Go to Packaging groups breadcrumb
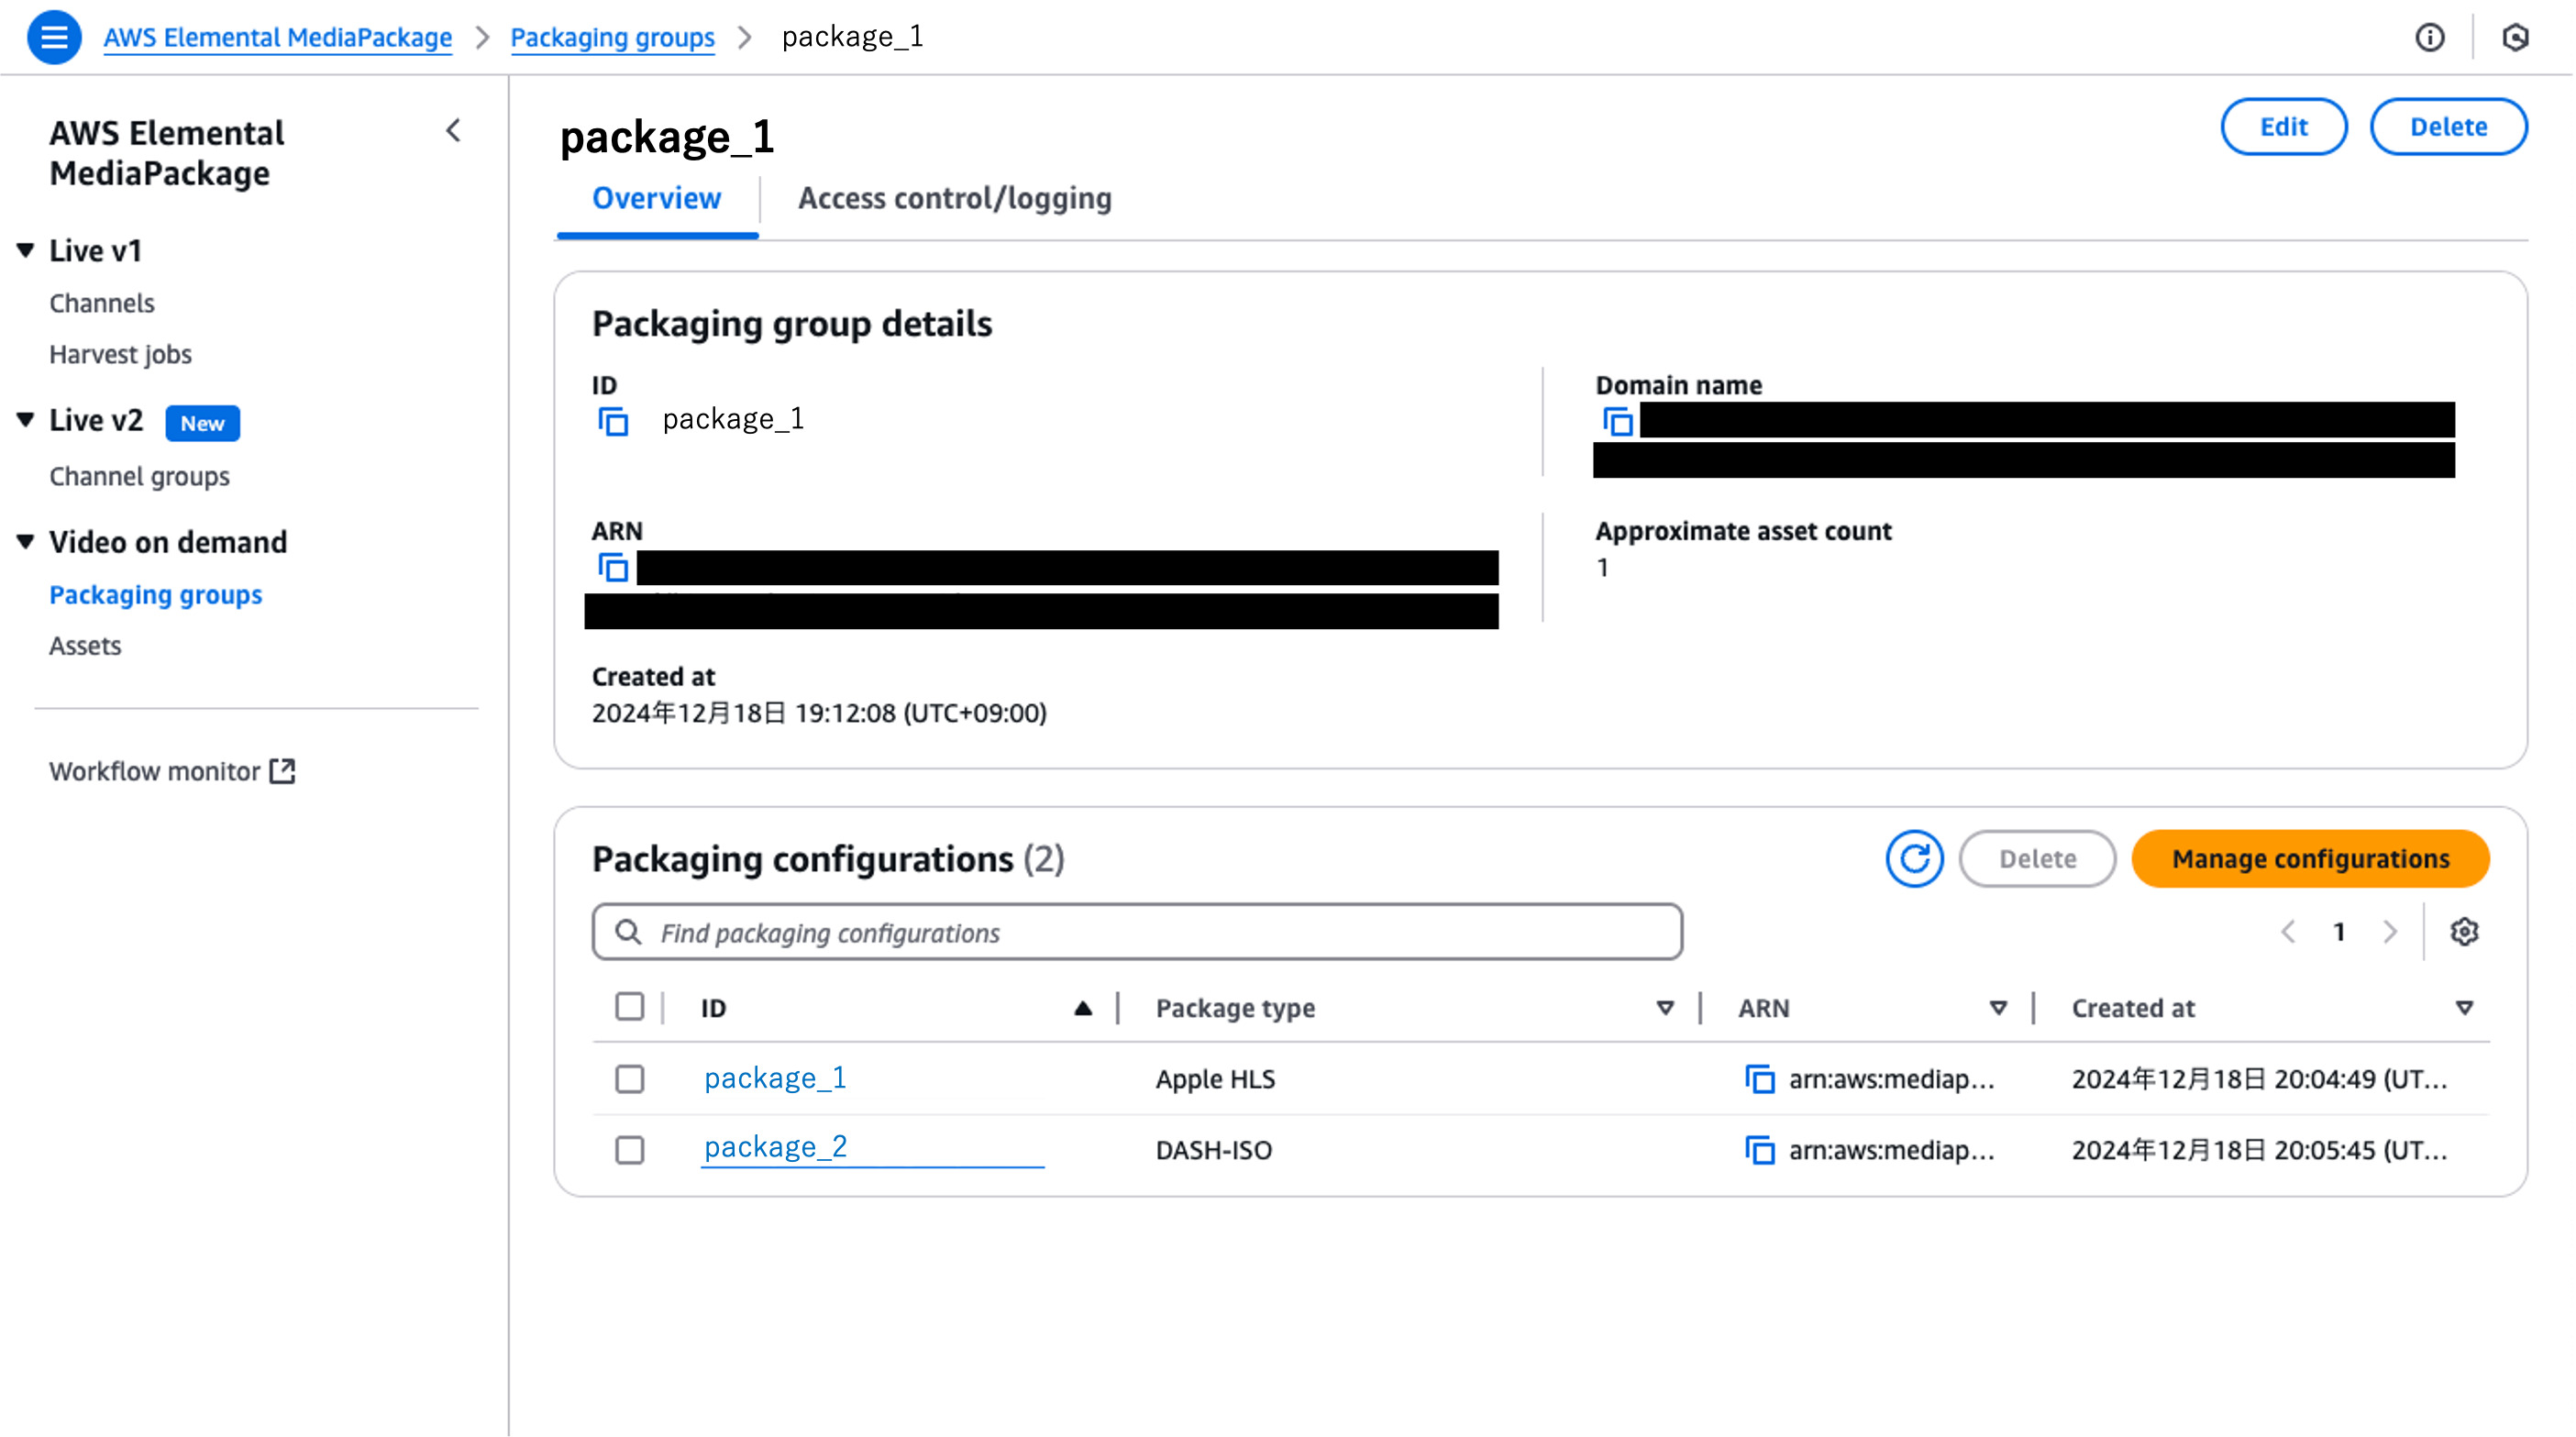The width and height of the screenshot is (2576, 1437). 612,37
